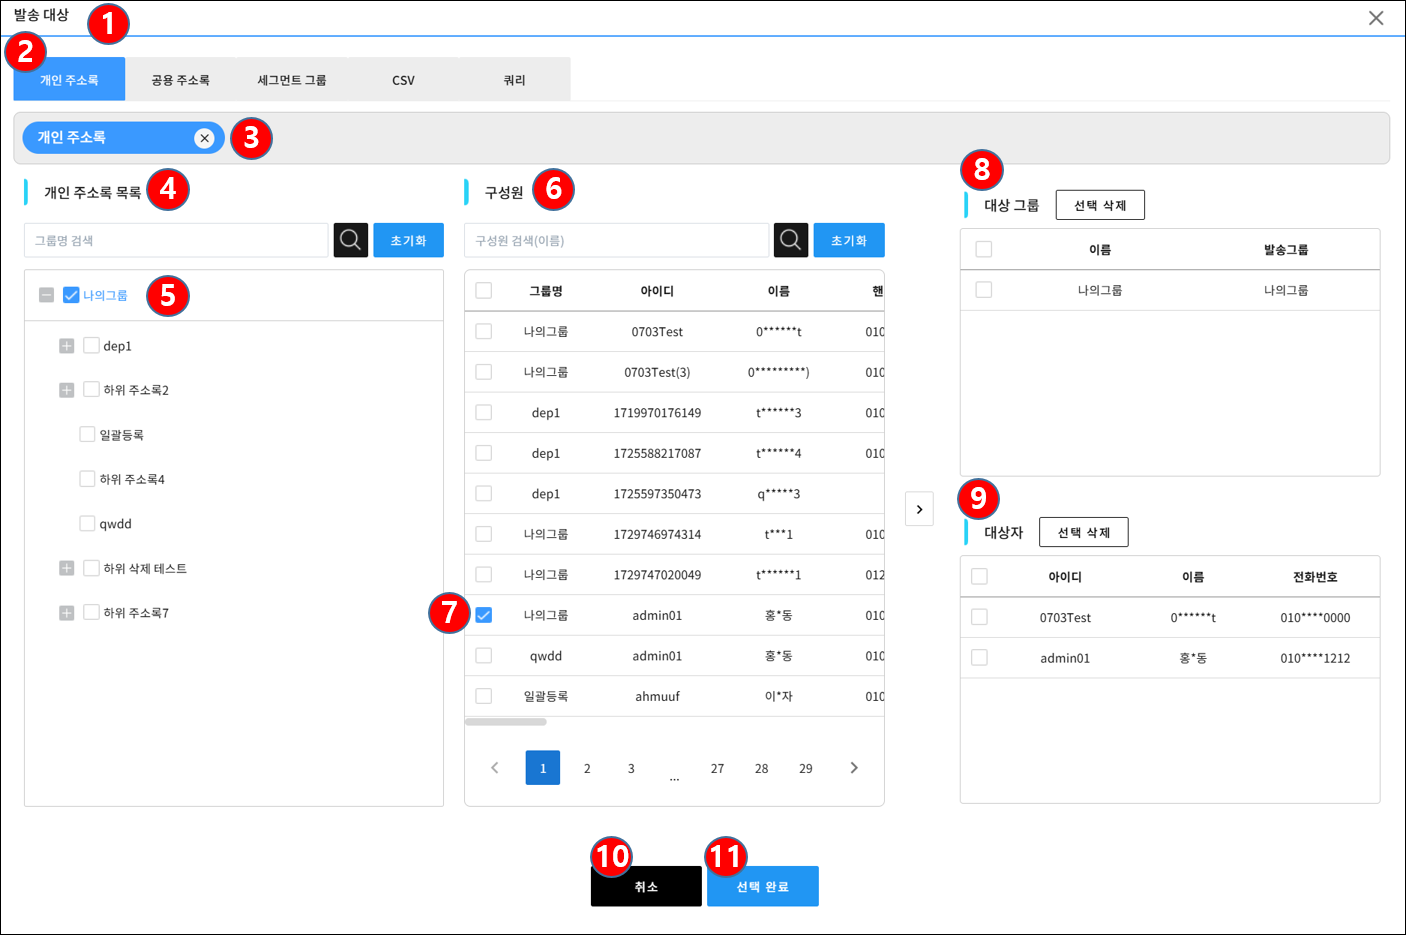The height and width of the screenshot is (935, 1406).
Task: Check the 하위 주소록4 checkbox
Action: [87, 479]
